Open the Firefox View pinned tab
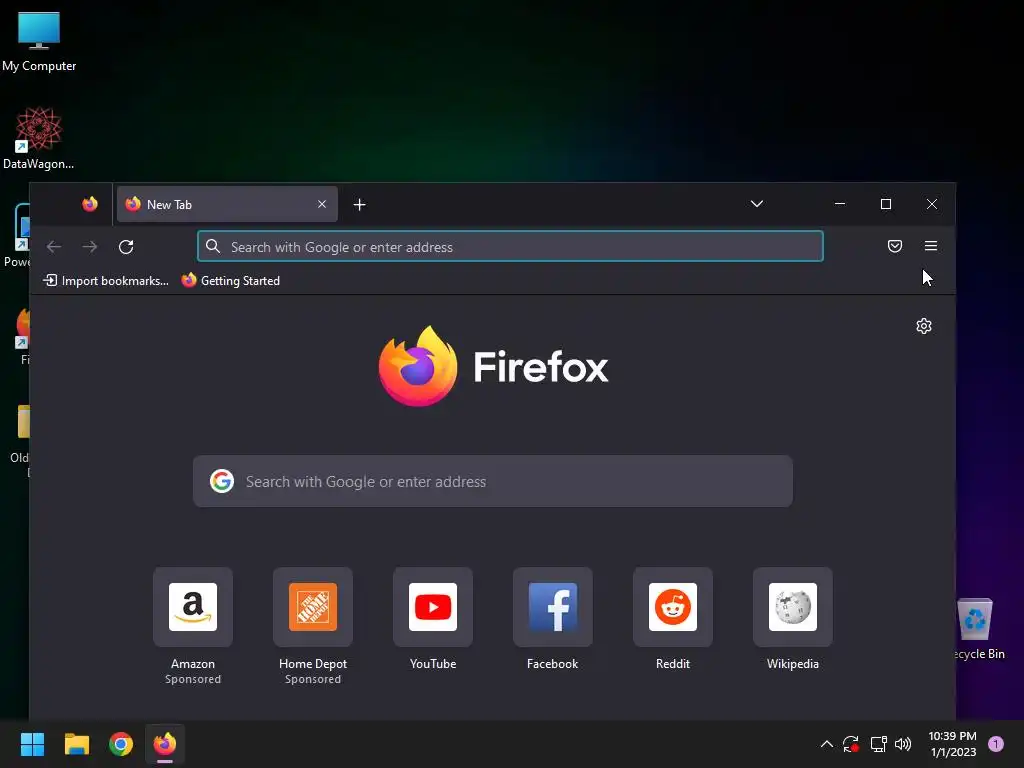 [x=90, y=204]
